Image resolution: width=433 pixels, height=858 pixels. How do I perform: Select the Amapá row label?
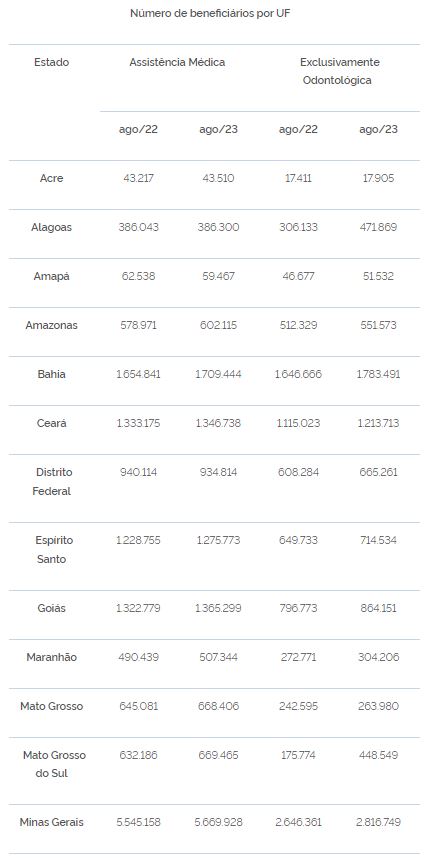click(x=51, y=276)
